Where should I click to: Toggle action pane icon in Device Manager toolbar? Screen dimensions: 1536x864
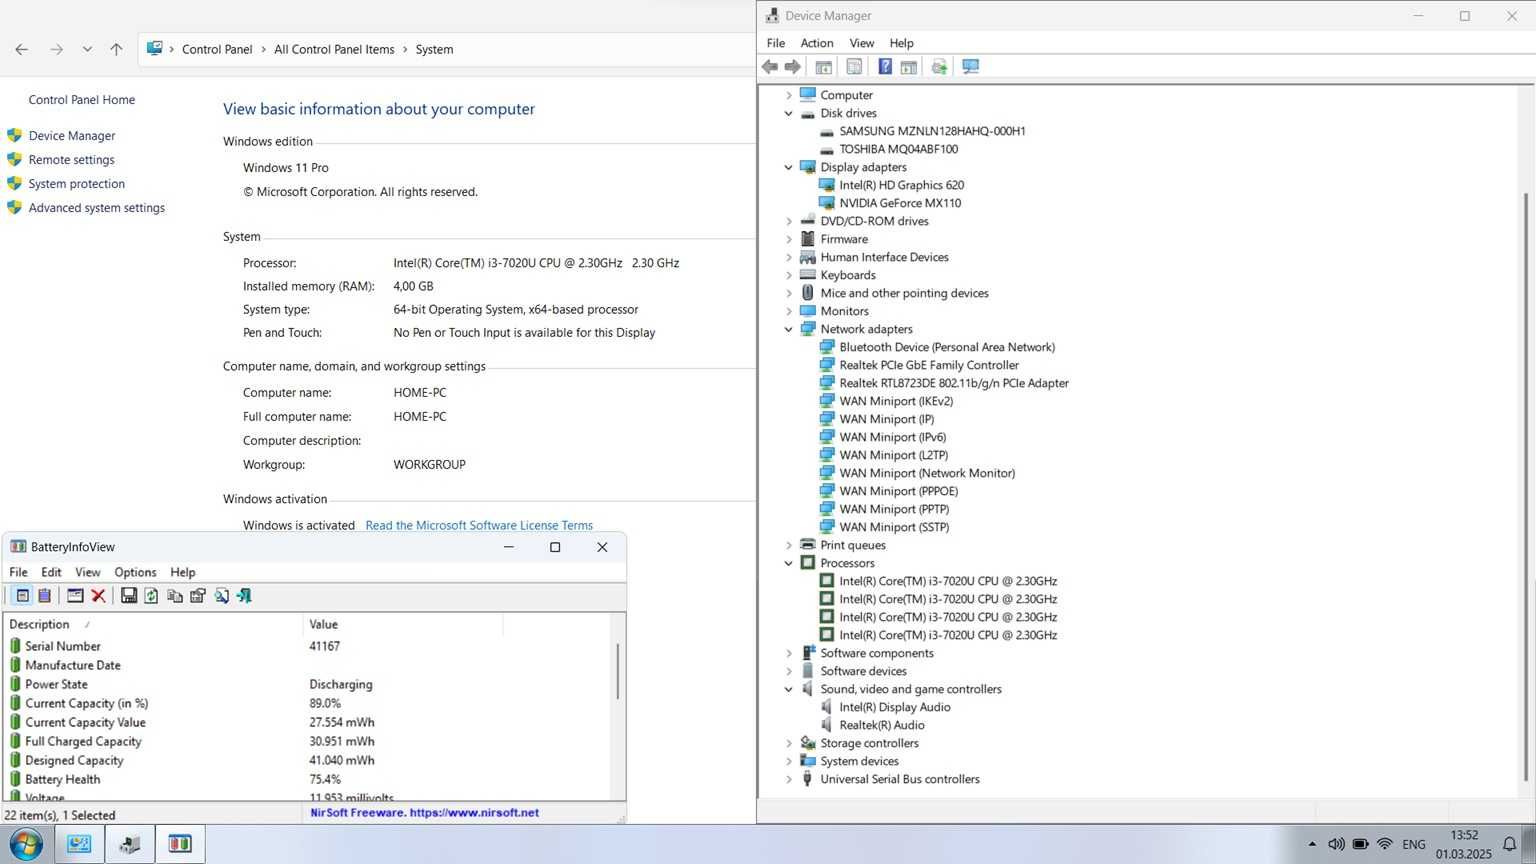[909, 67]
